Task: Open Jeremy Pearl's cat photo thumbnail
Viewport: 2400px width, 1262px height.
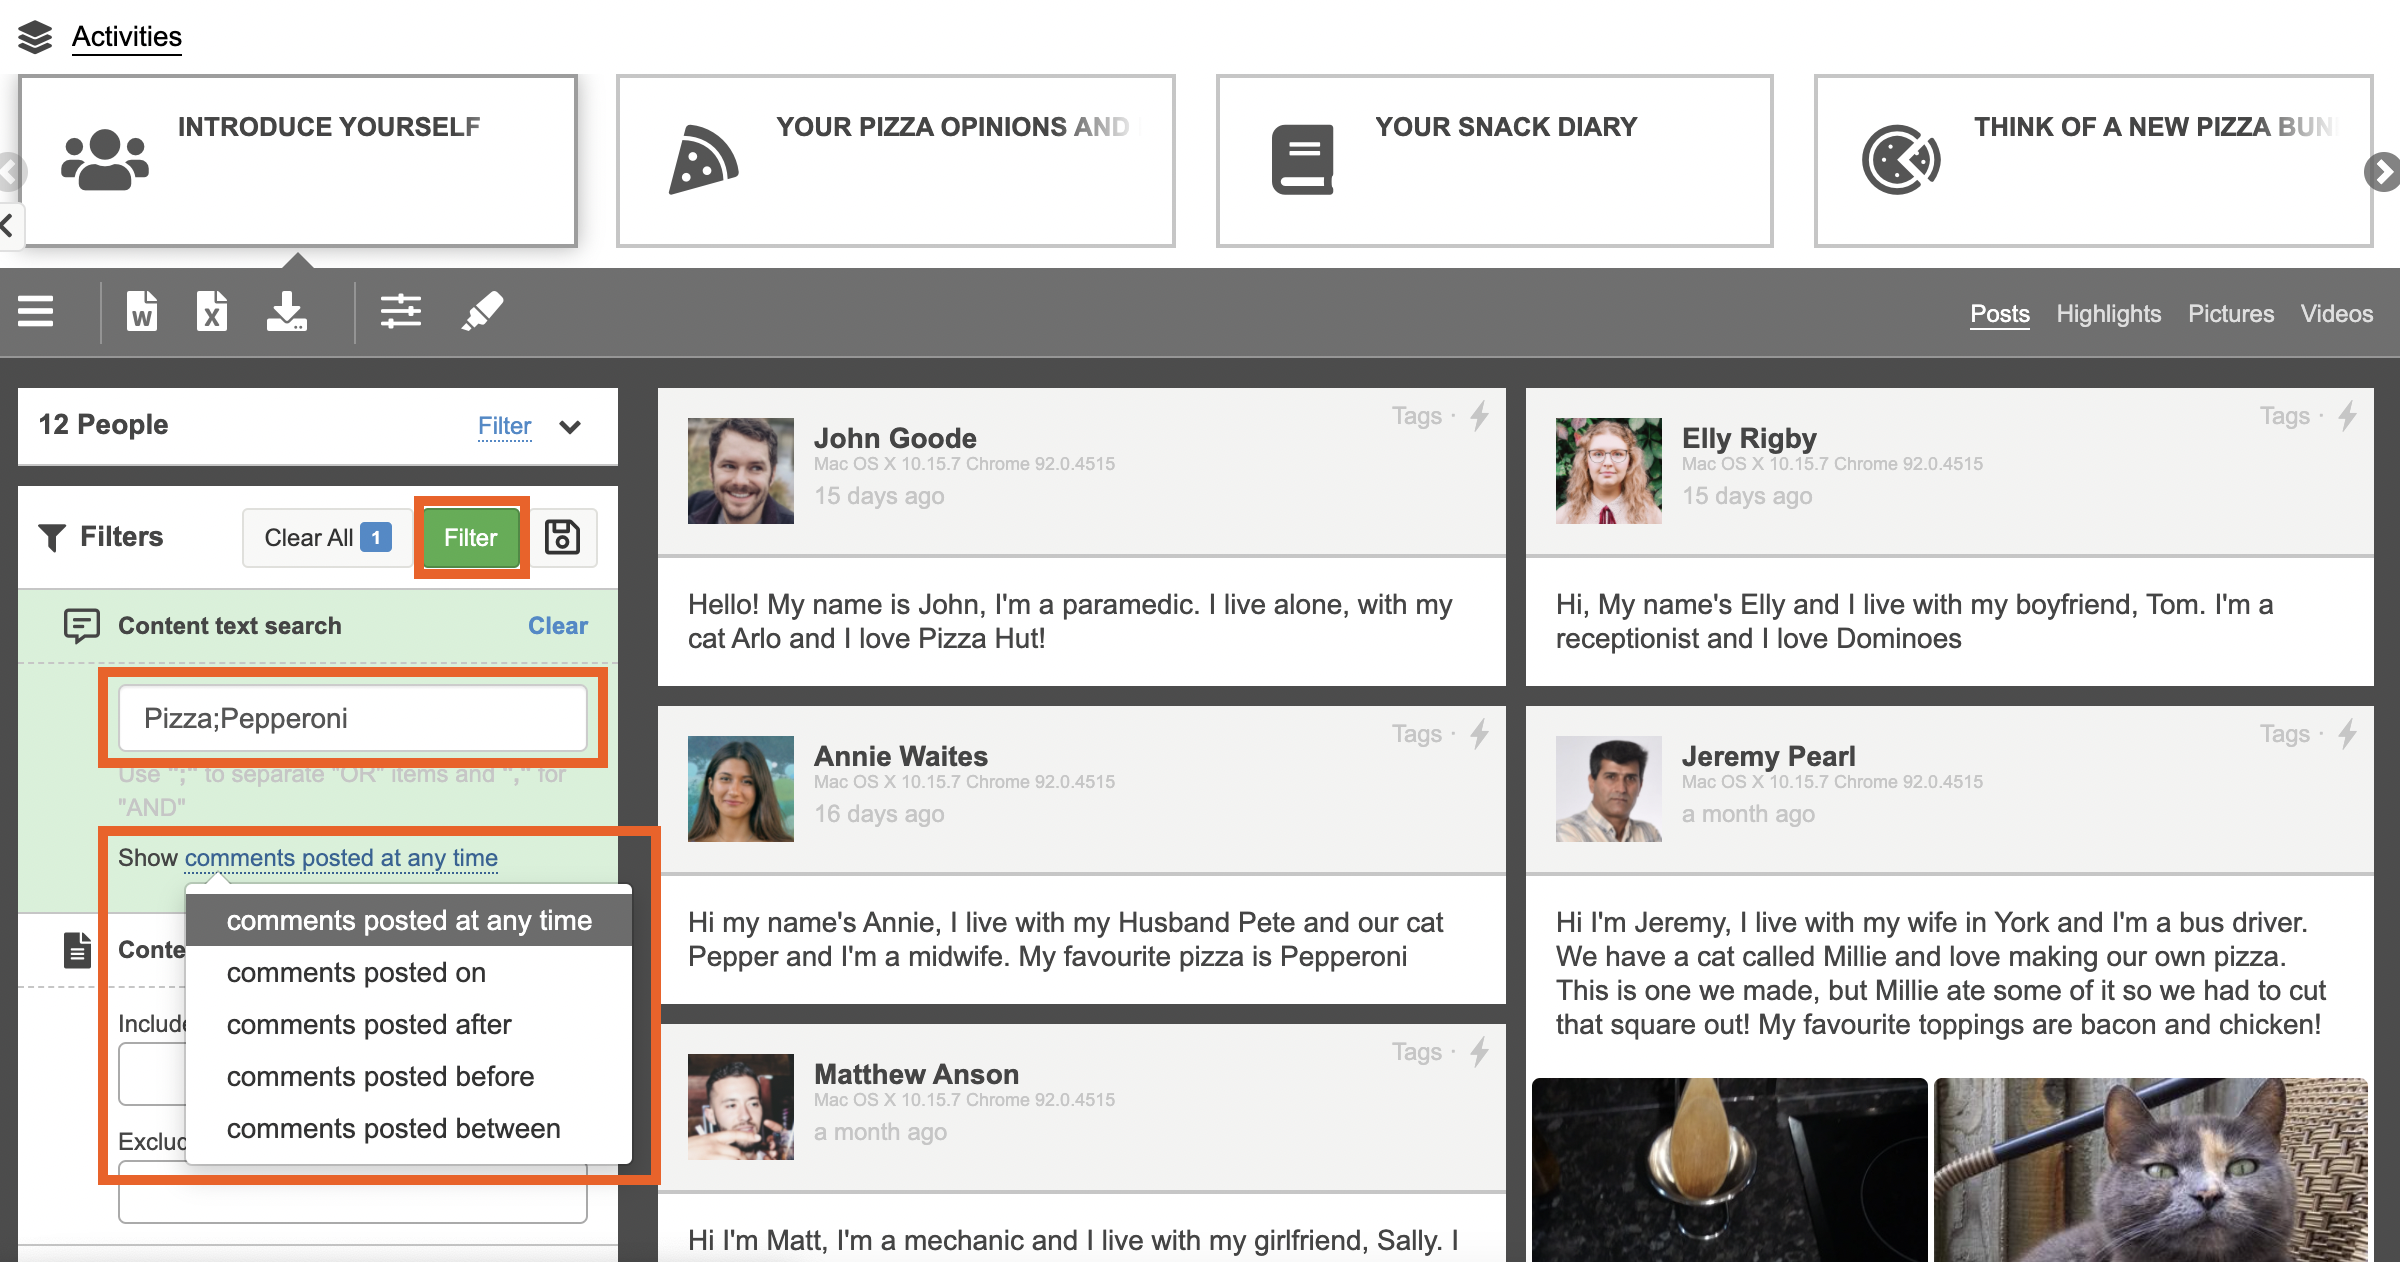Action: pos(2150,1168)
